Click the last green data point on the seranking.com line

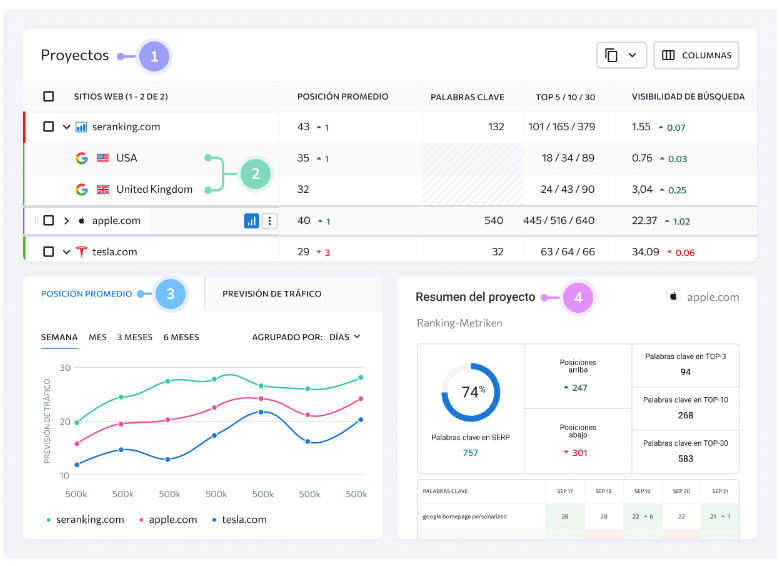(x=361, y=378)
